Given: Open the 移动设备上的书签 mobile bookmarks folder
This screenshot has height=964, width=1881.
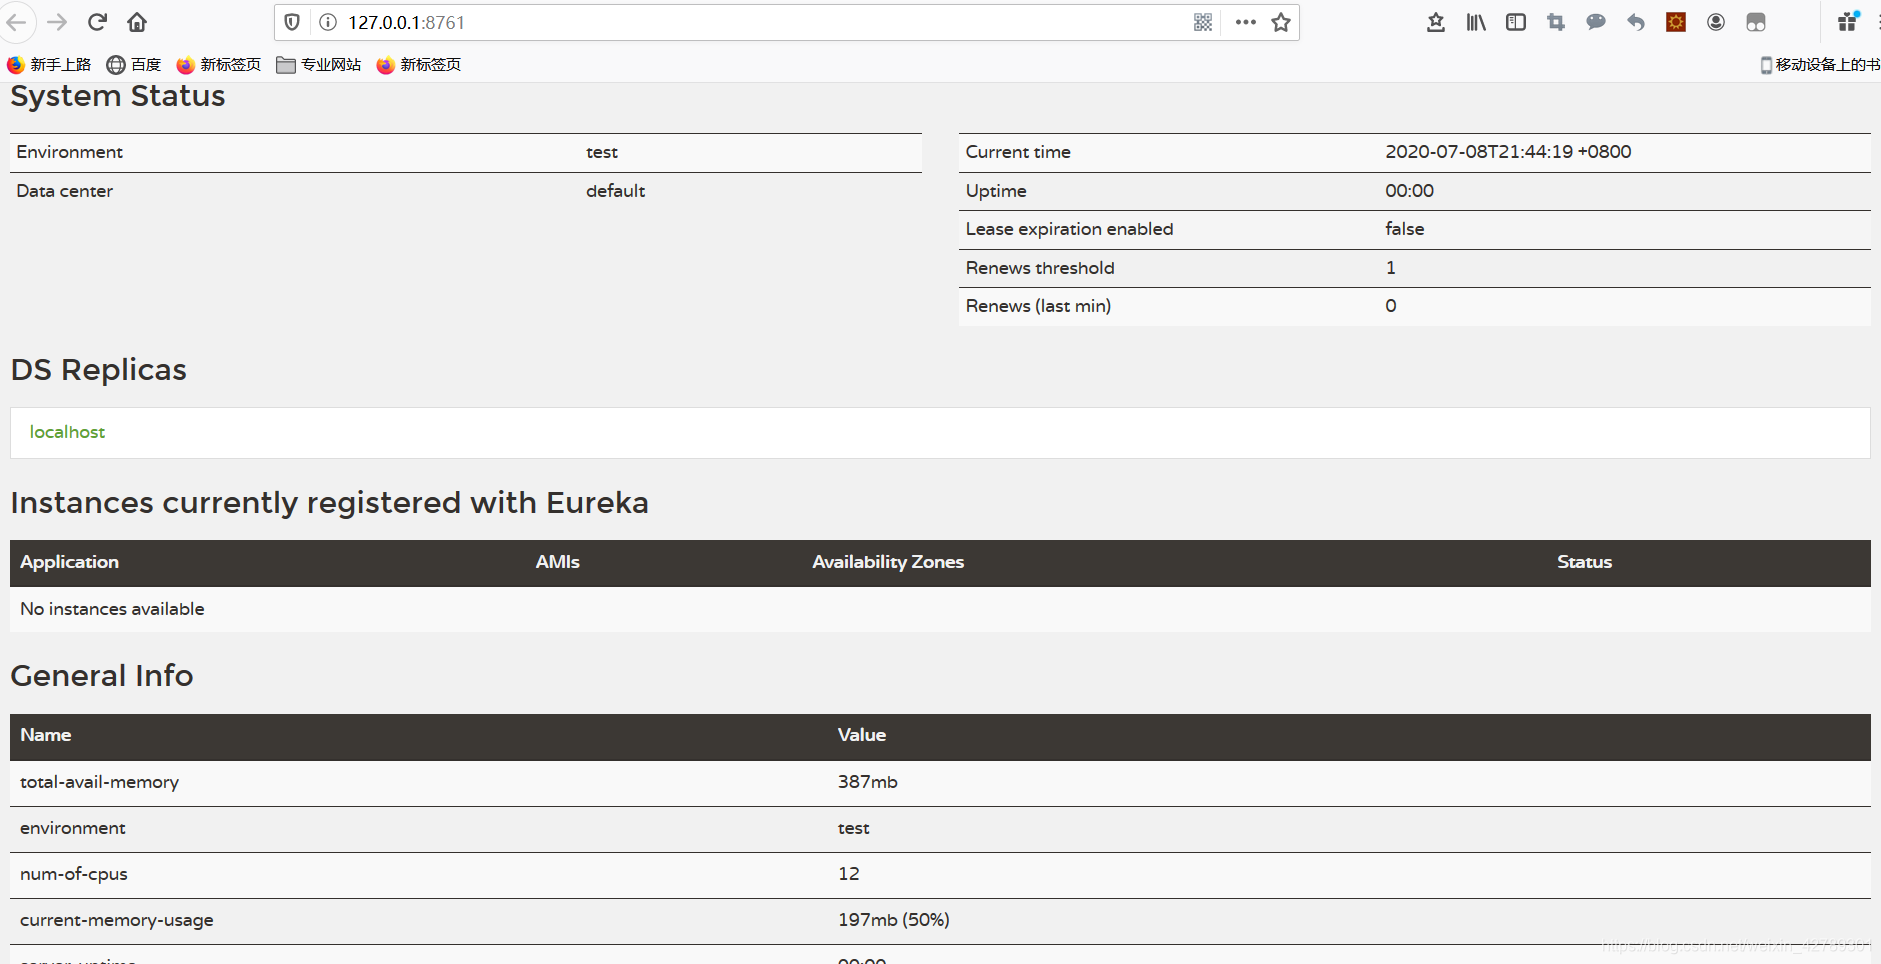Looking at the screenshot, I should [x=1820, y=65].
